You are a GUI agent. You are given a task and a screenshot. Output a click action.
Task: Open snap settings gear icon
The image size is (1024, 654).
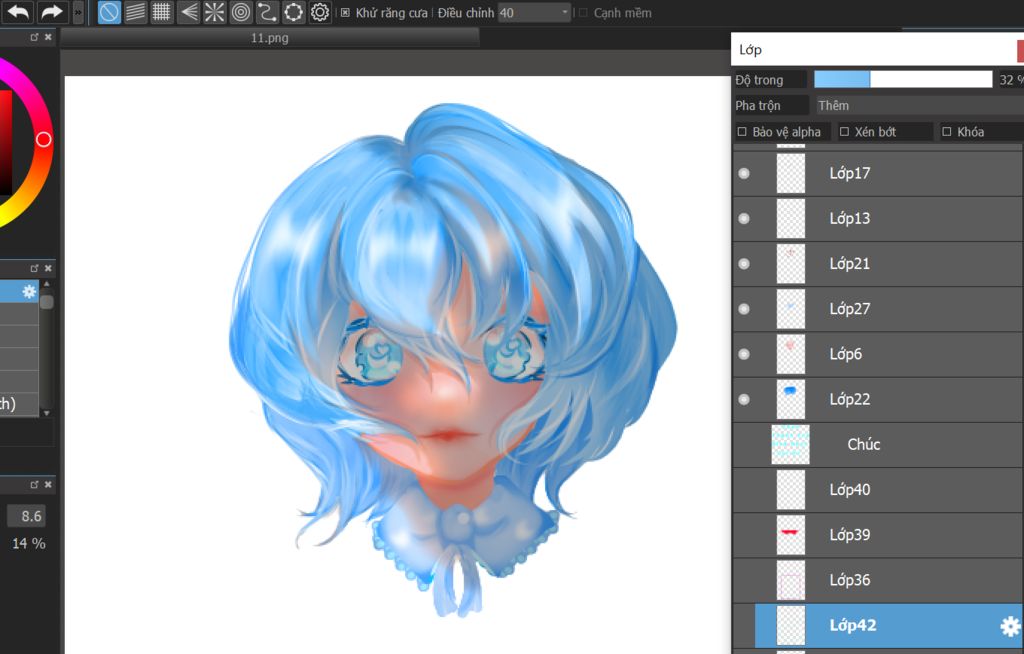coord(320,12)
